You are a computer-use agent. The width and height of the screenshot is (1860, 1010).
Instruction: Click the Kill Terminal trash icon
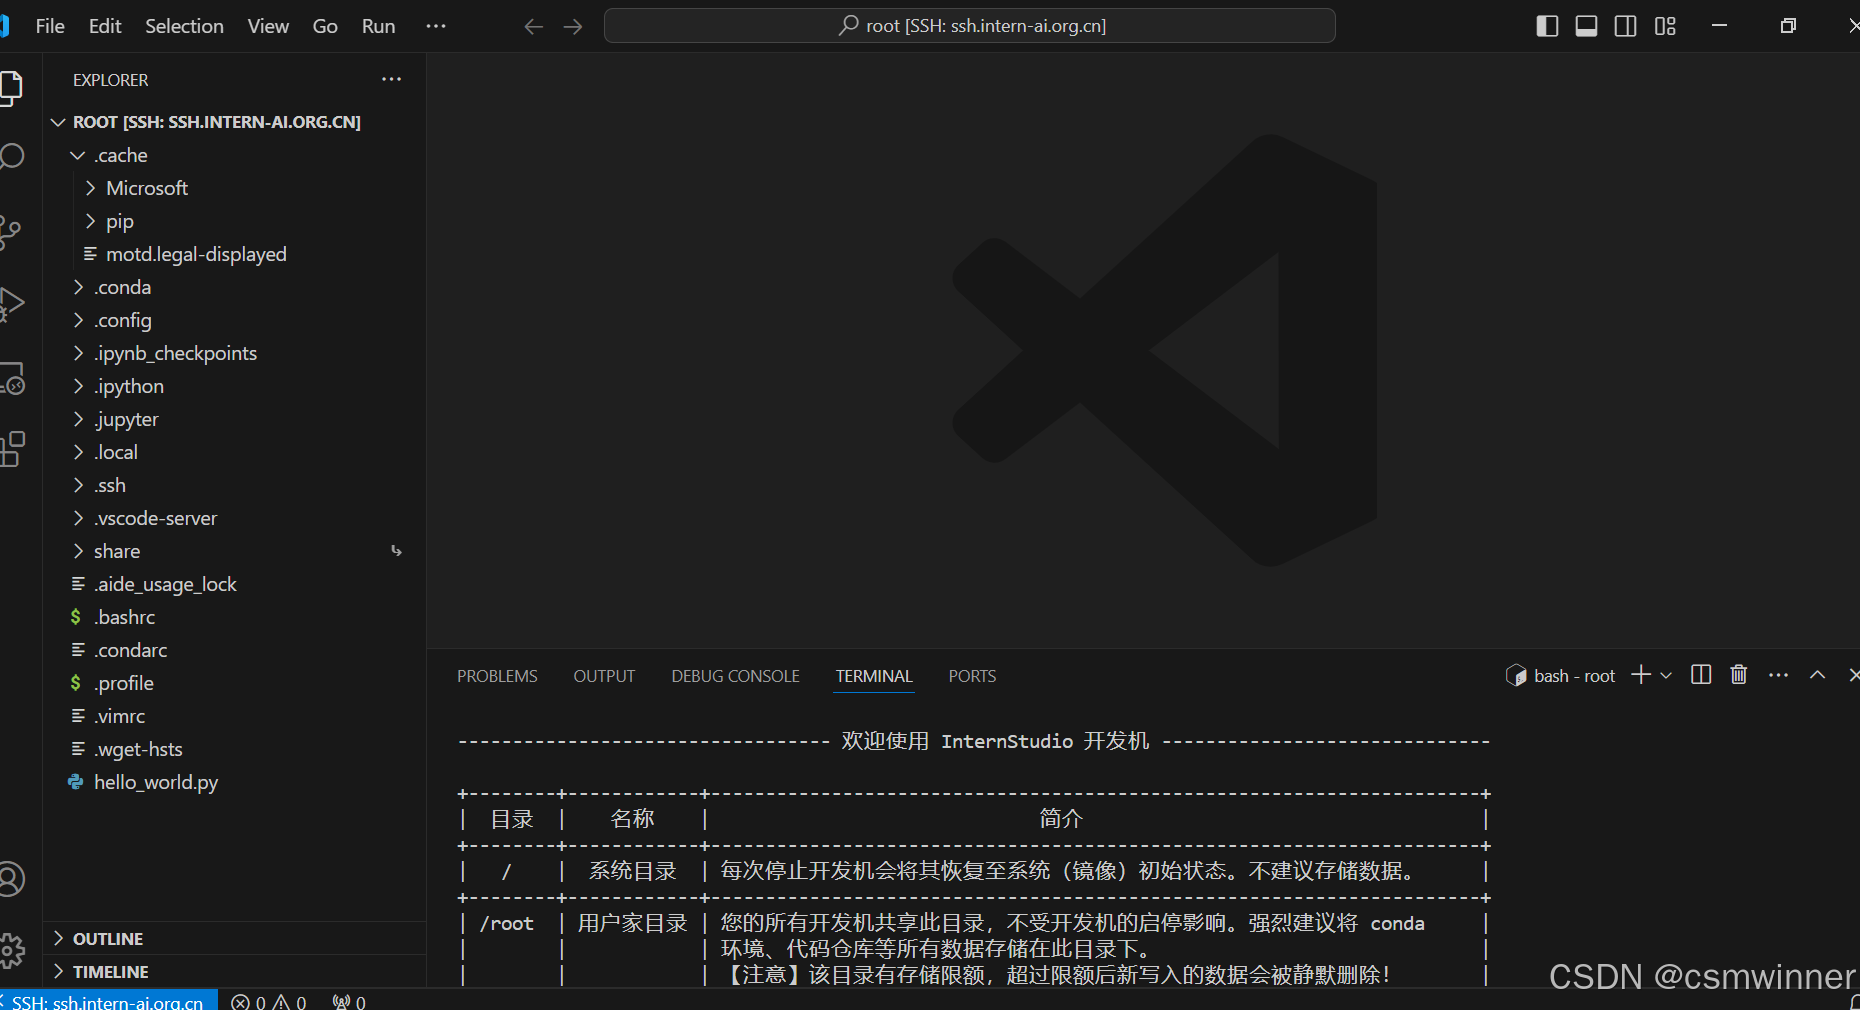click(1738, 675)
